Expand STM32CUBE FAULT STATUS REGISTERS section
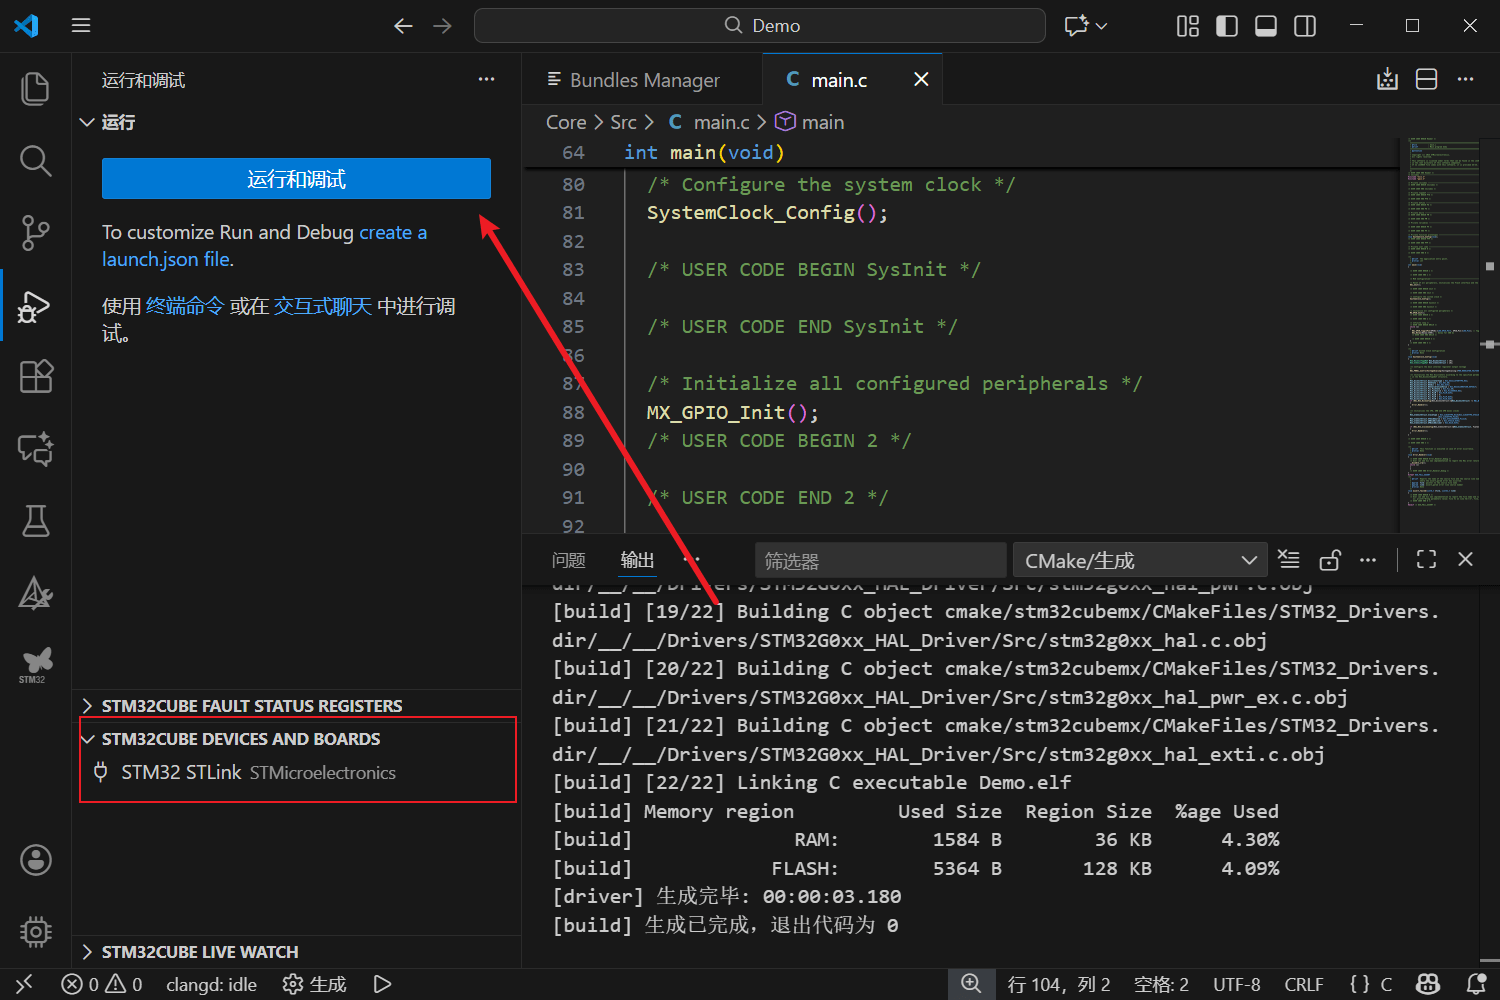 tap(251, 706)
